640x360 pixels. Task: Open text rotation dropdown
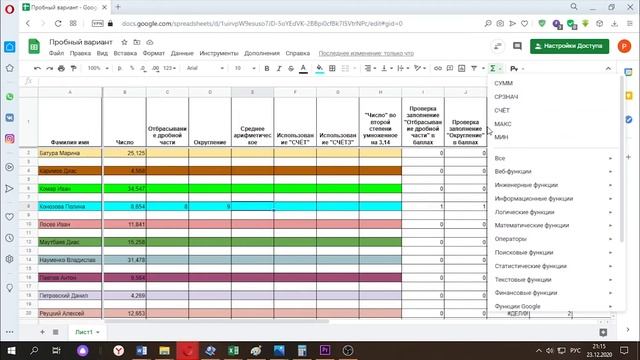[420, 68]
